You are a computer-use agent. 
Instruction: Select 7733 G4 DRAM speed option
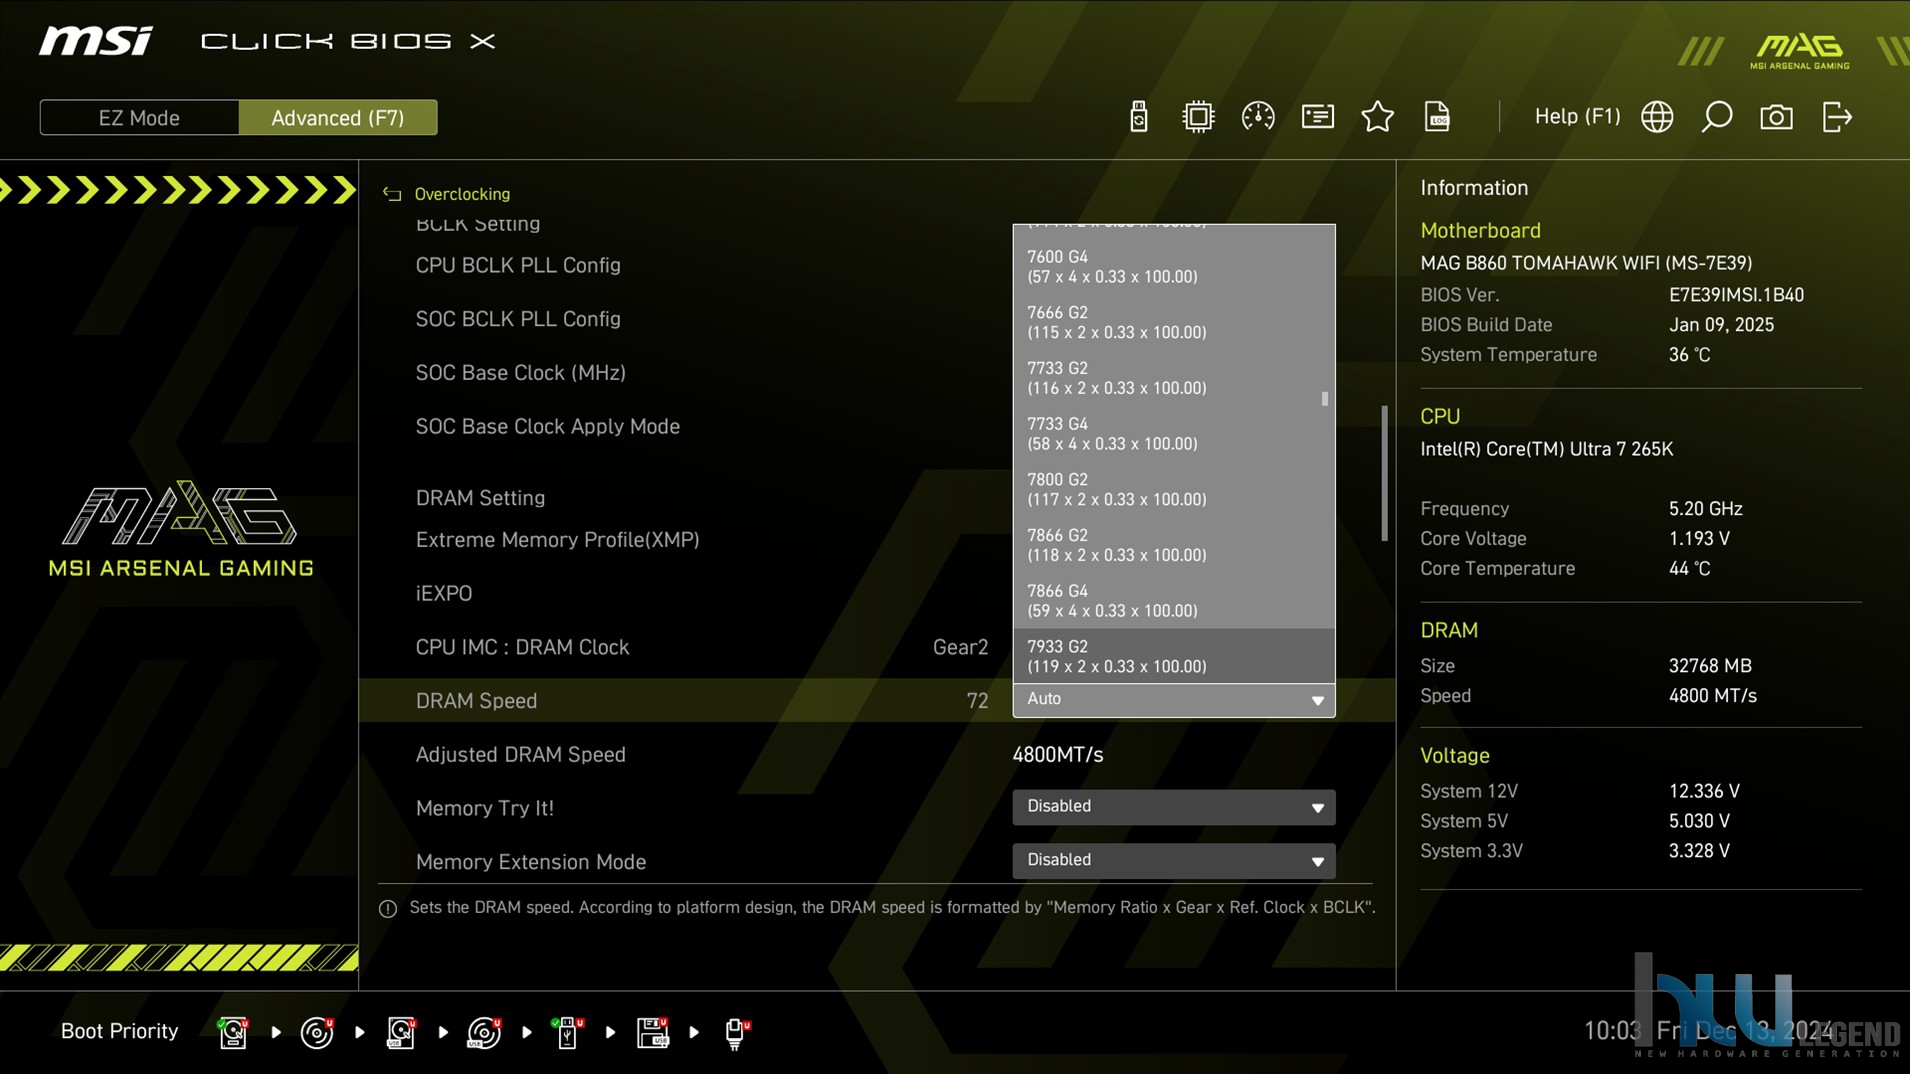point(1173,433)
